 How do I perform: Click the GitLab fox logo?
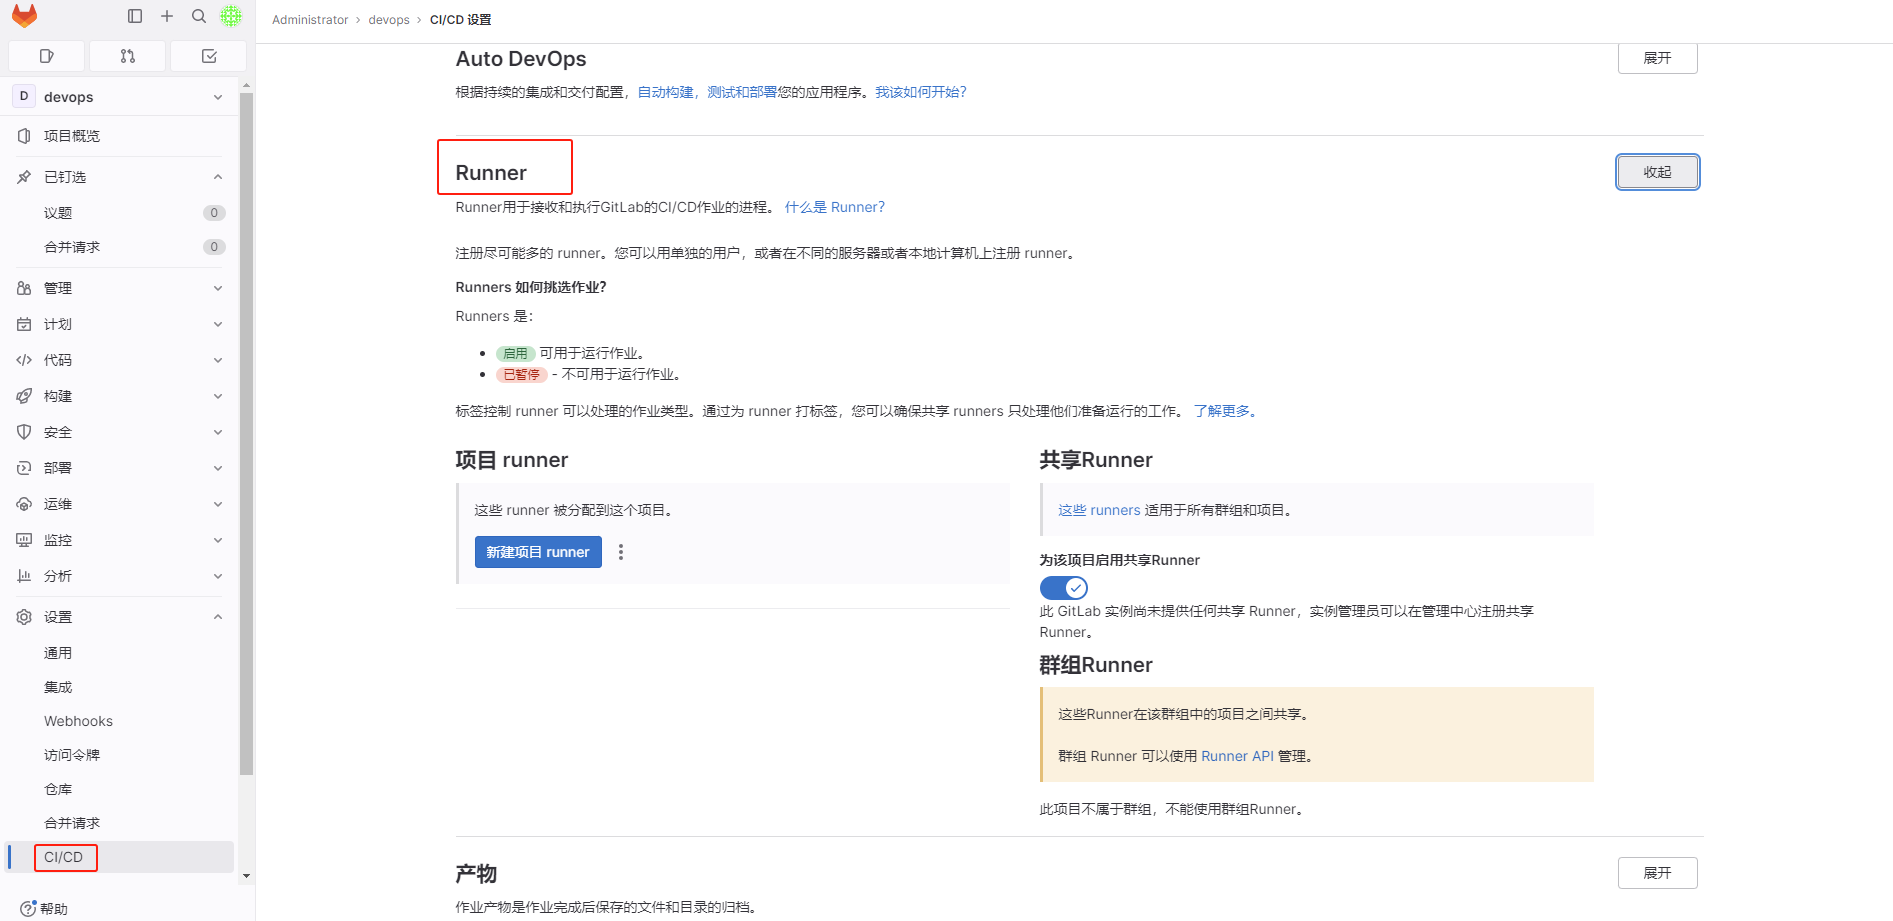click(x=24, y=16)
